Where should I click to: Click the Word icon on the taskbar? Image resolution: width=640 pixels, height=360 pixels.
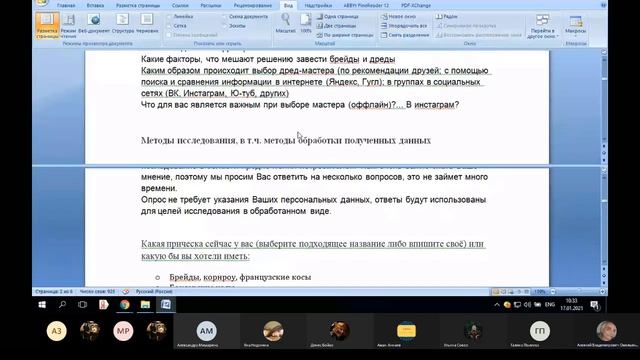[166, 304]
